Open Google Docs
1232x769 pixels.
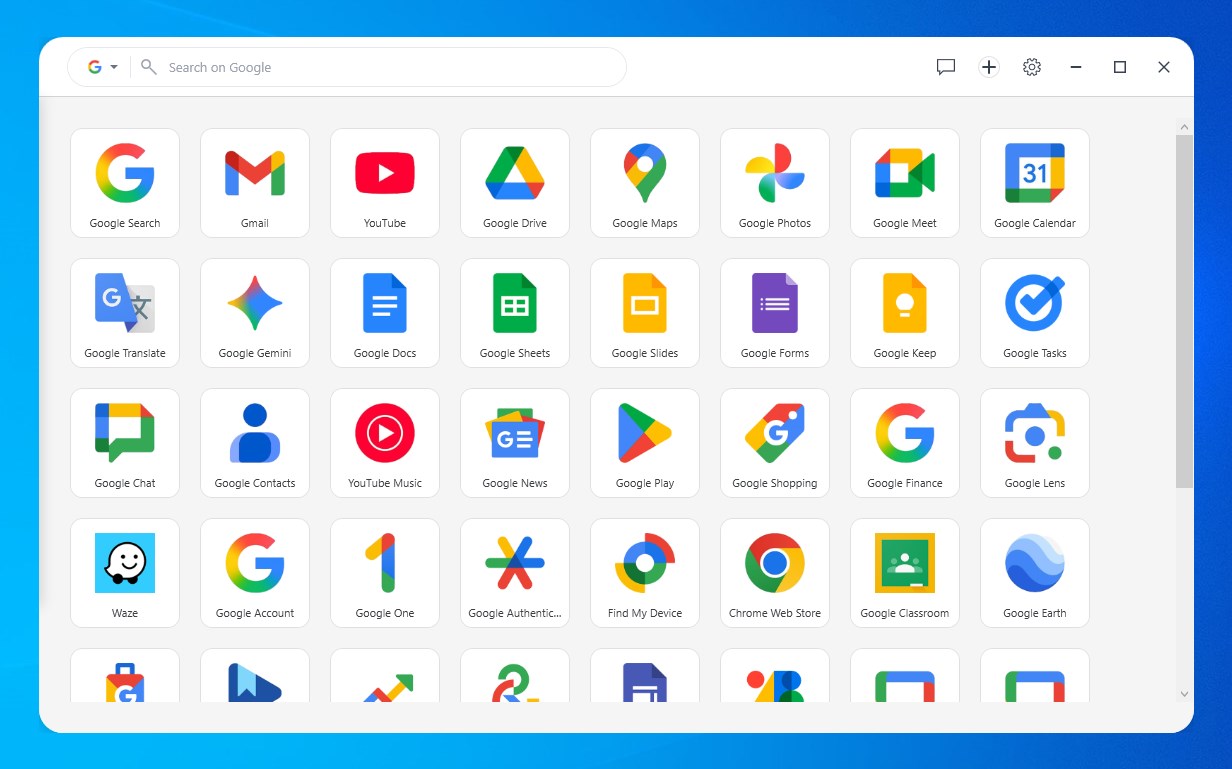pos(385,313)
